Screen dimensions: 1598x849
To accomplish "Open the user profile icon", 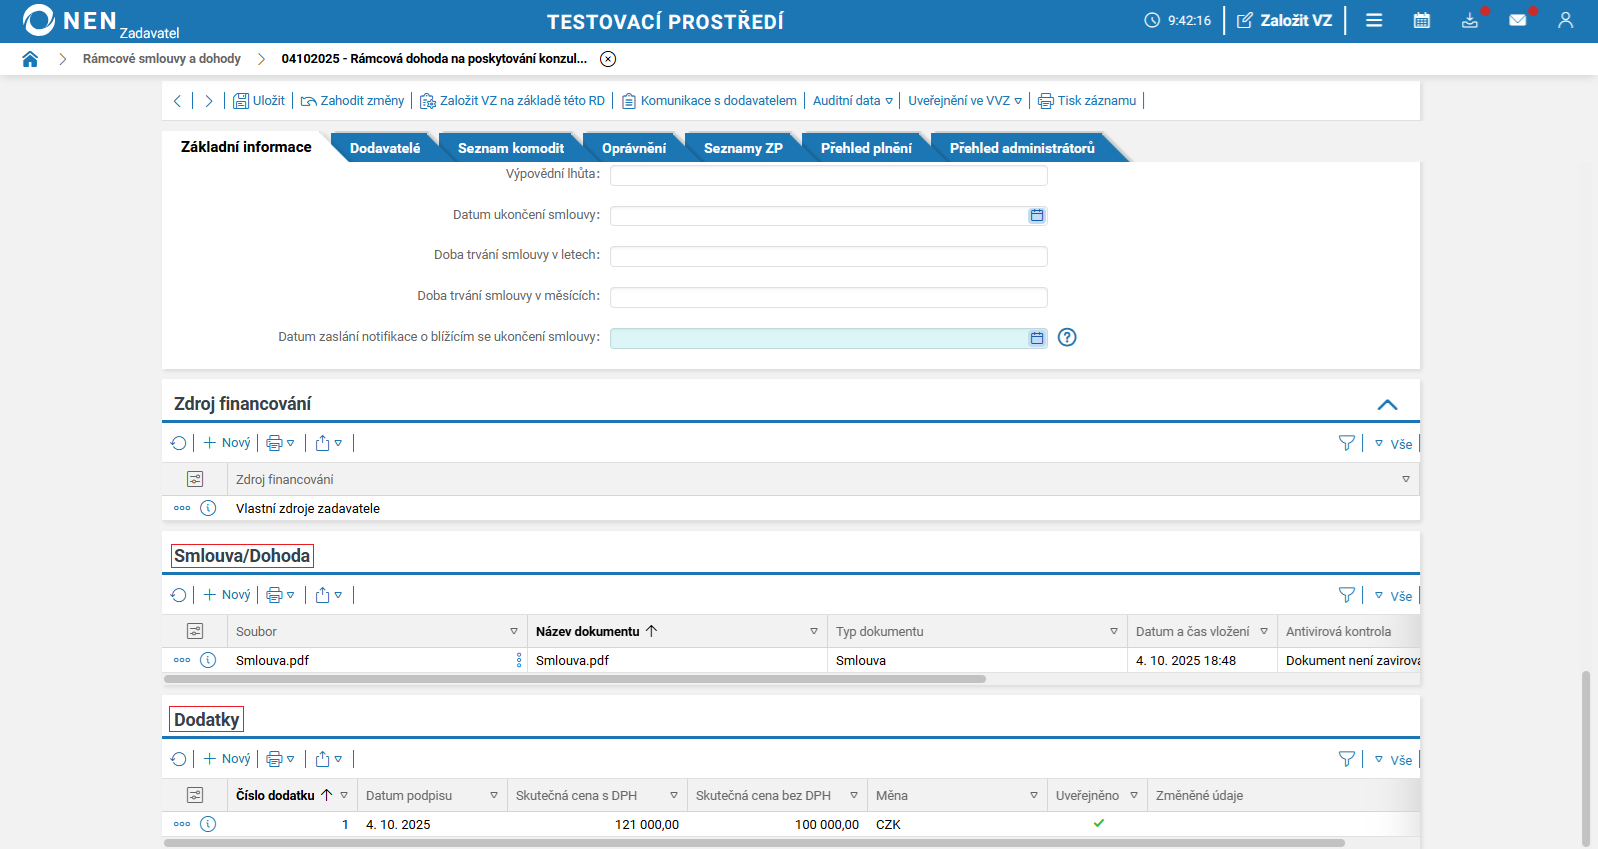I will click(1565, 20).
